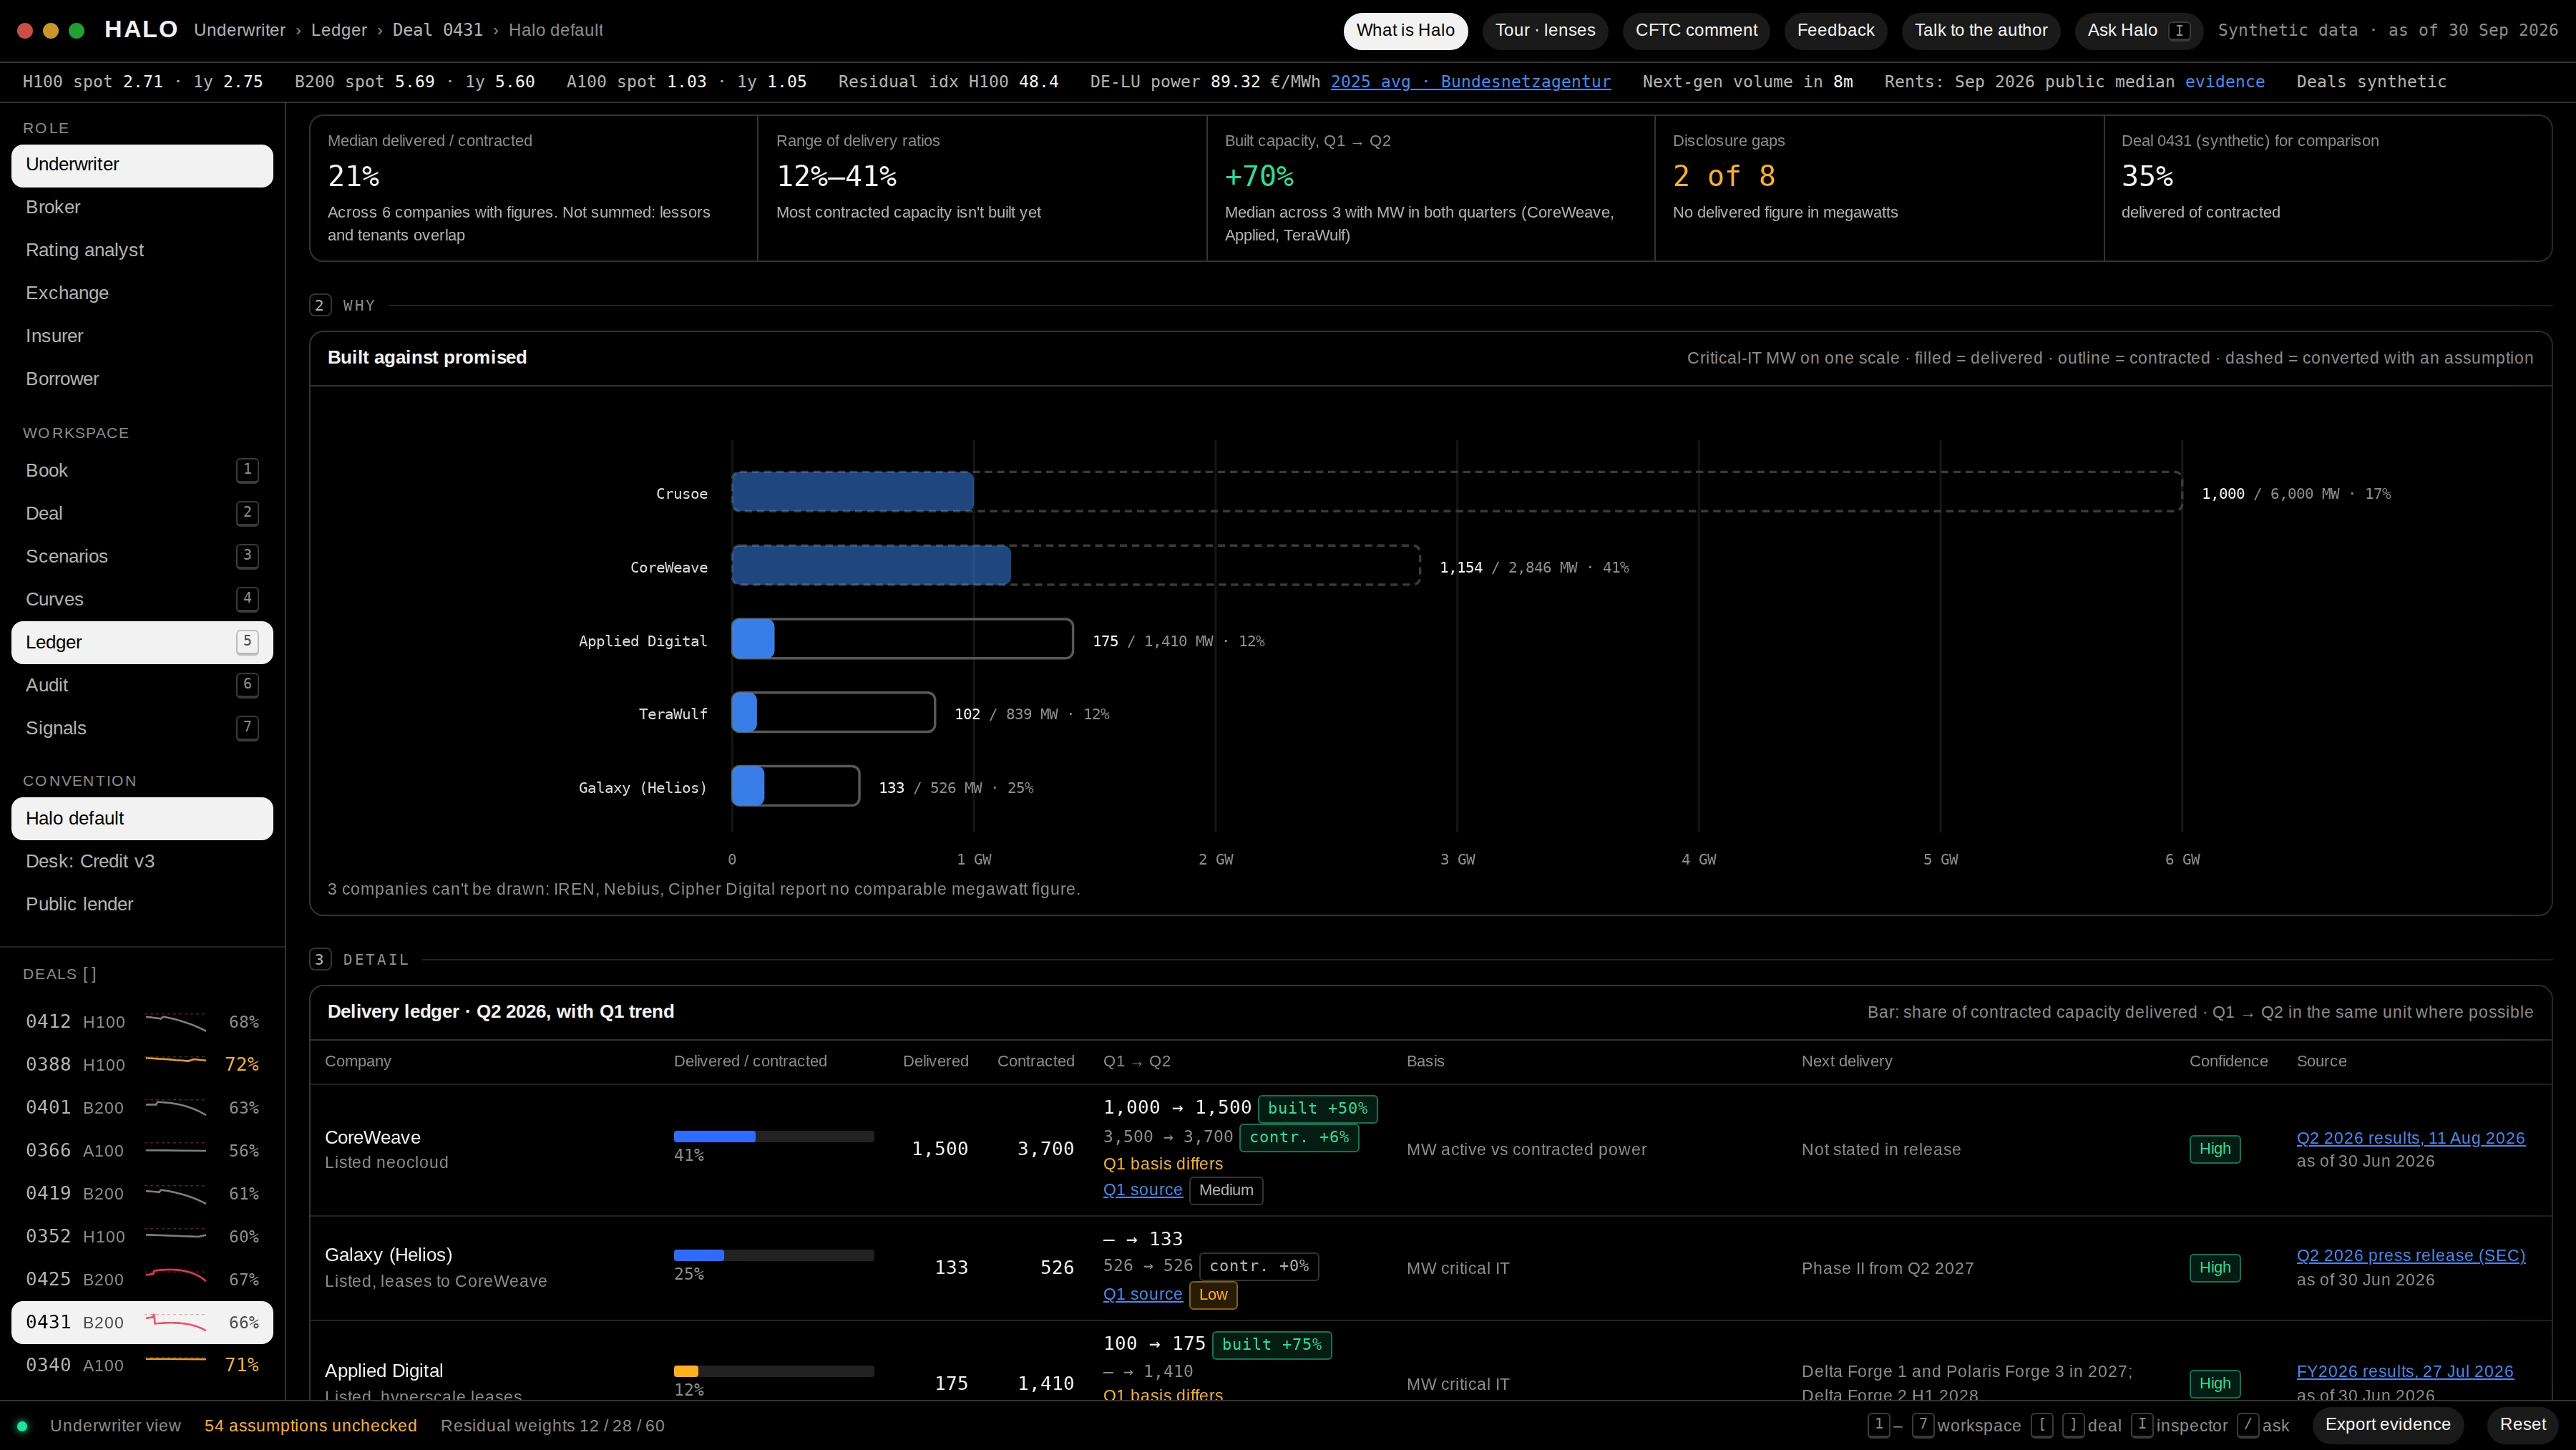Switch role to Rating analyst
Screen dimensions: 2576x1450
142,250
